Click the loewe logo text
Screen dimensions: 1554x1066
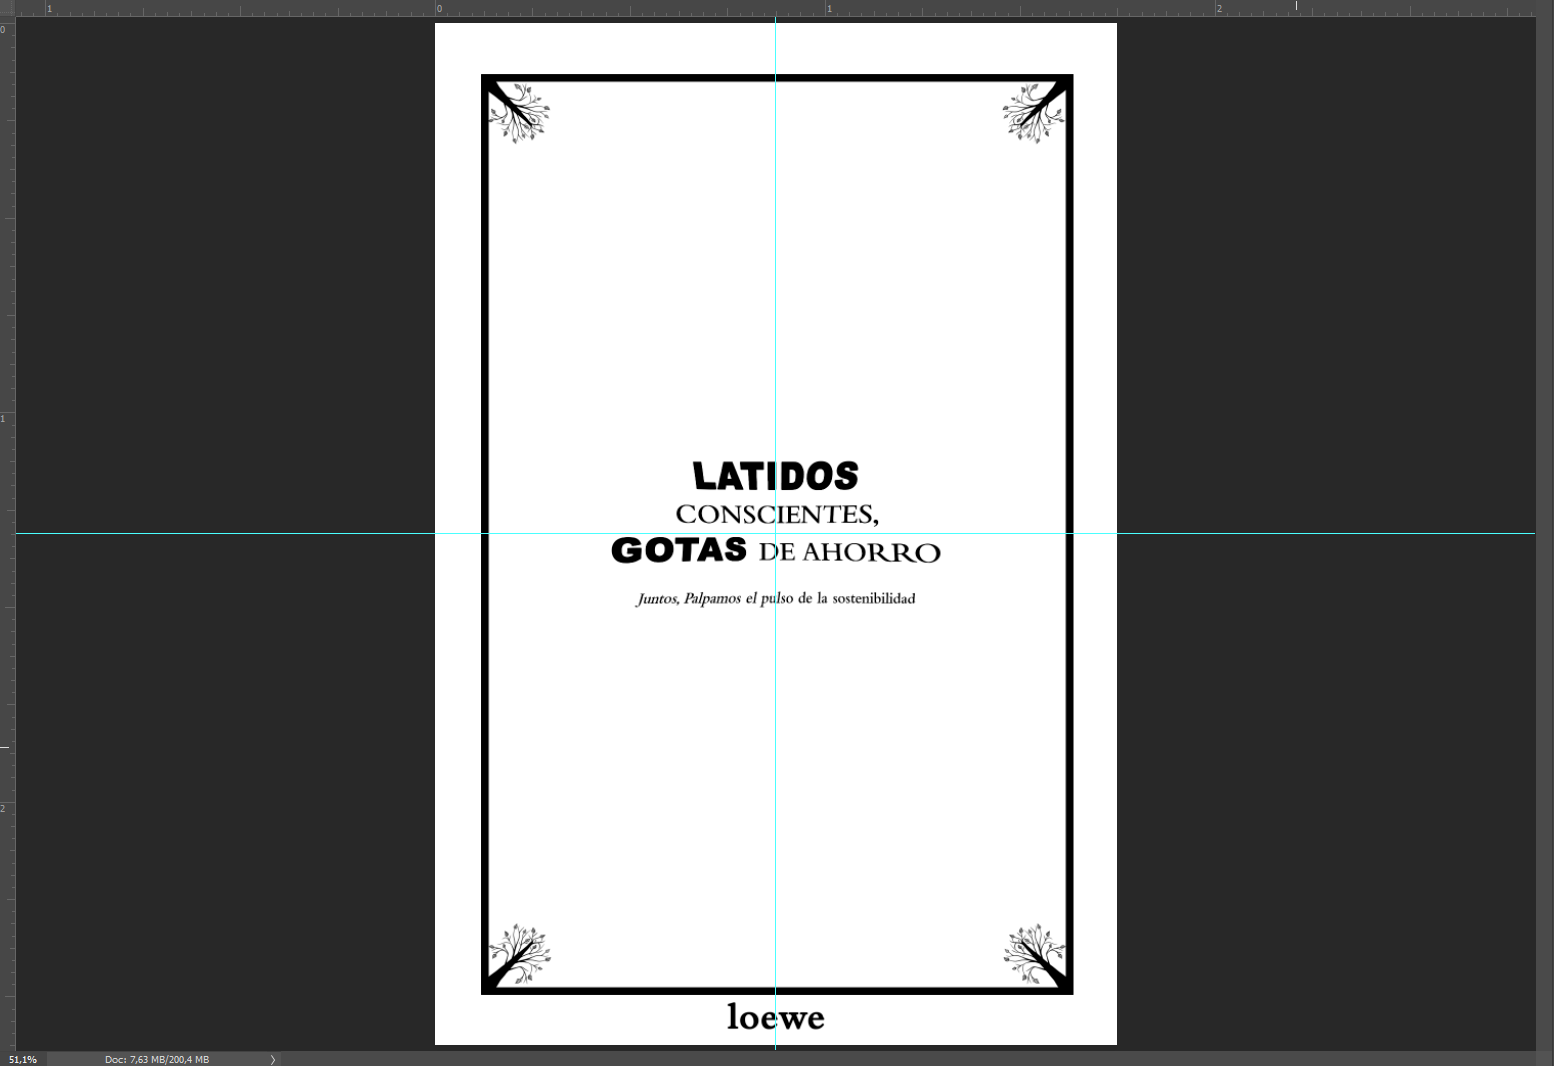(776, 1016)
